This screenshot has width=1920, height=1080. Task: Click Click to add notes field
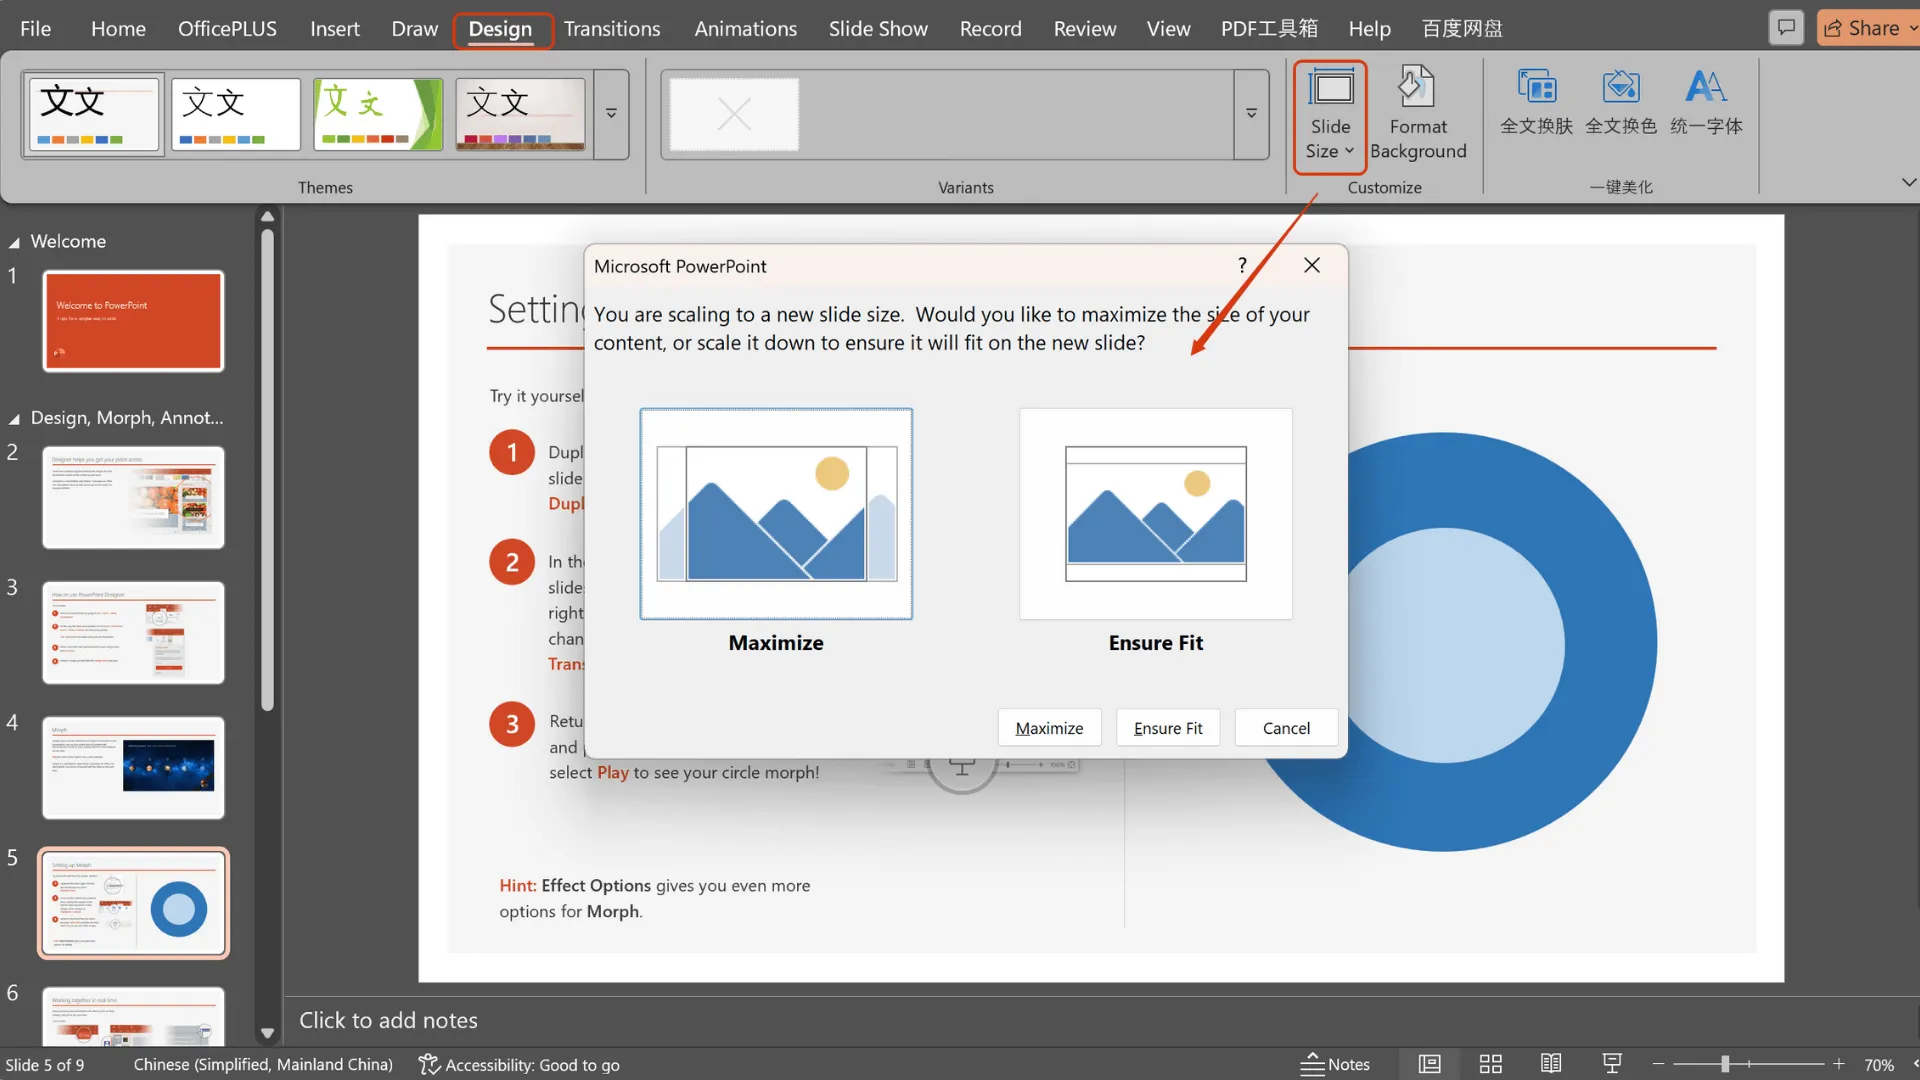coord(388,1020)
